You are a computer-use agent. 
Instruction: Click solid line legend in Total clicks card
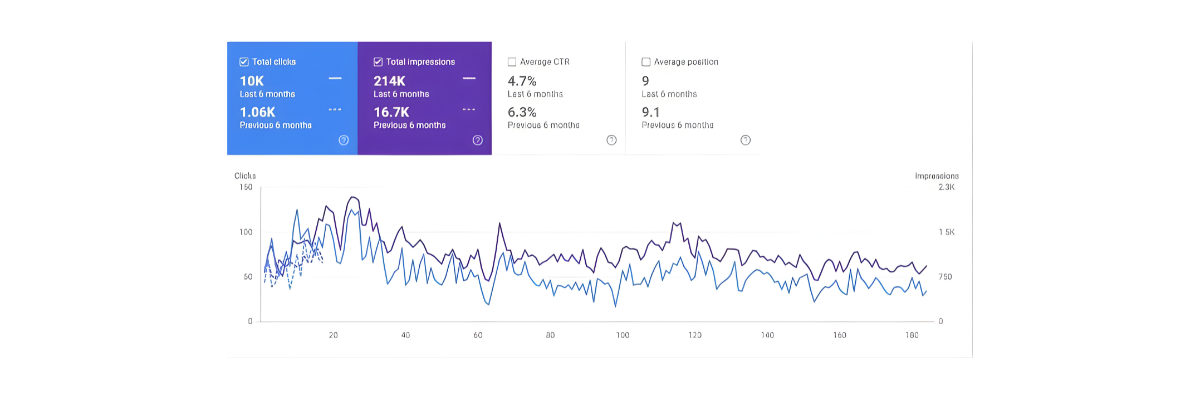pyautogui.click(x=335, y=78)
